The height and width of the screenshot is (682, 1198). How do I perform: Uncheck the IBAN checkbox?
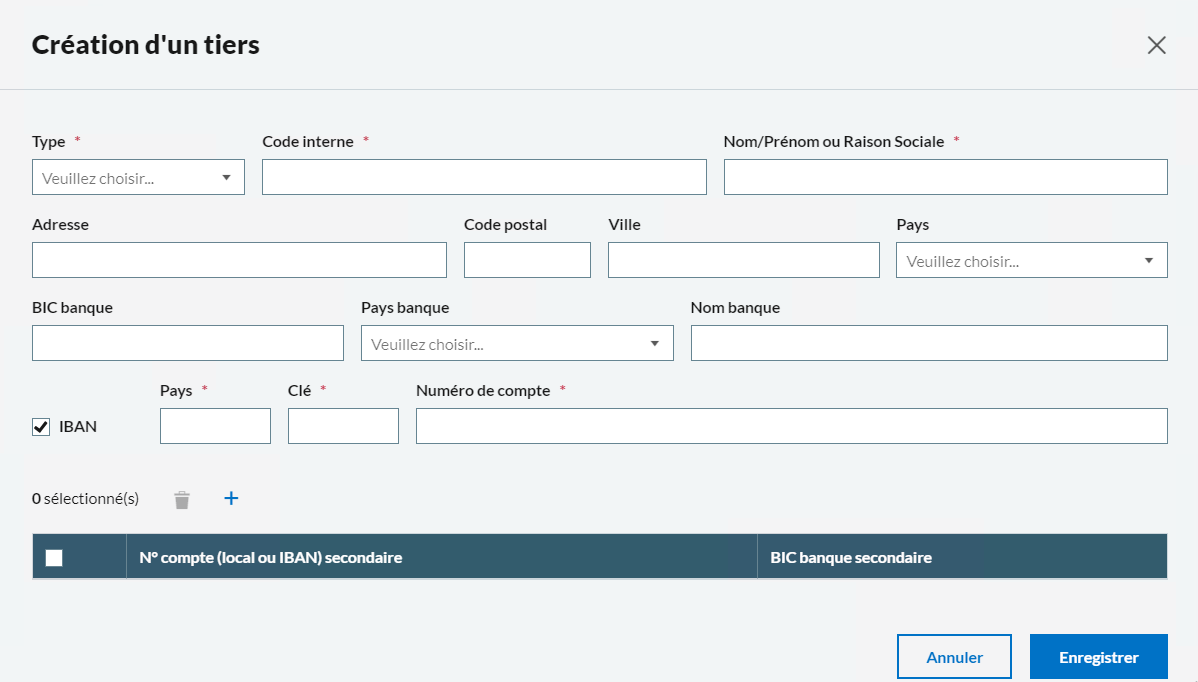point(41,427)
